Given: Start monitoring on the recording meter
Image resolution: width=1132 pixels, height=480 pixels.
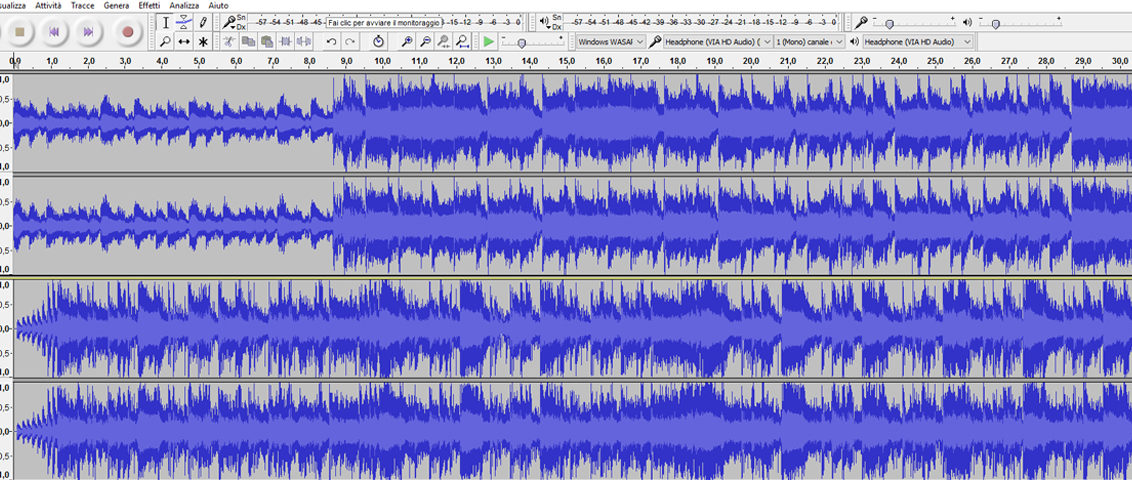Looking at the screenshot, I should point(386,22).
